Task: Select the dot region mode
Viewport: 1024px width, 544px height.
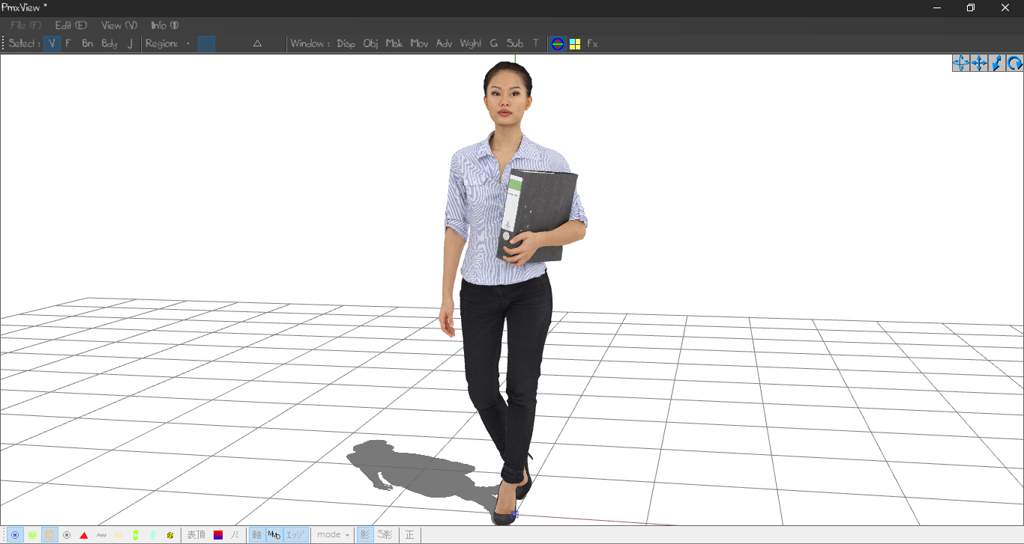Action: tap(188, 44)
